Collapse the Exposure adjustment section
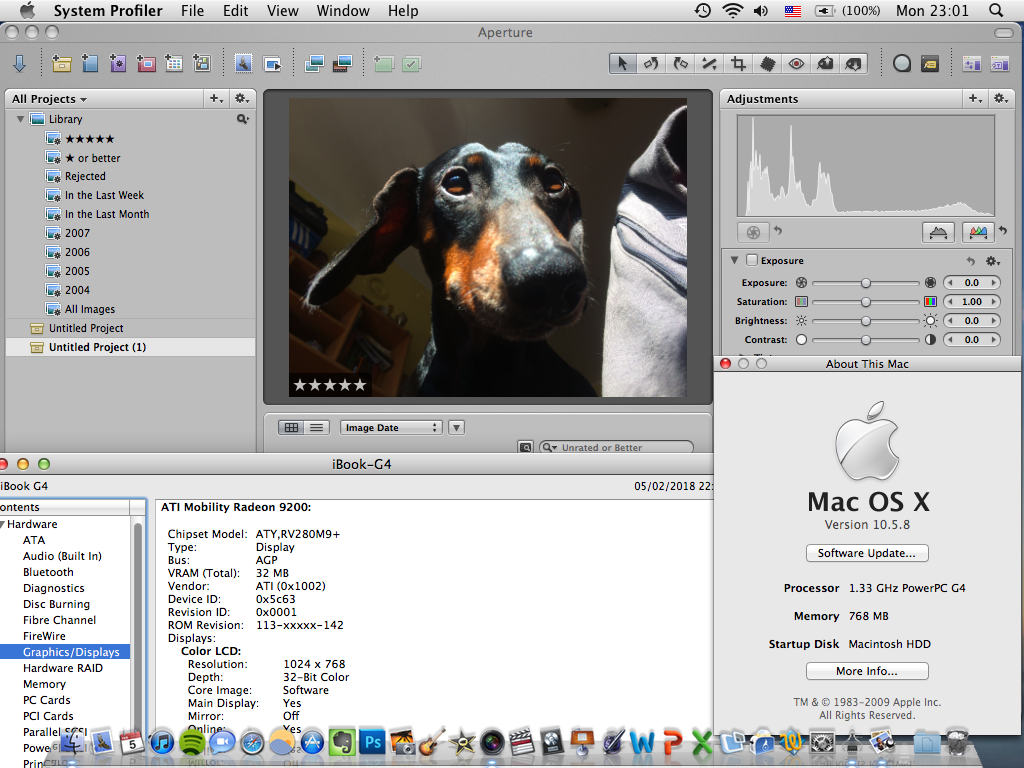Viewport: 1024px width, 768px height. [734, 260]
